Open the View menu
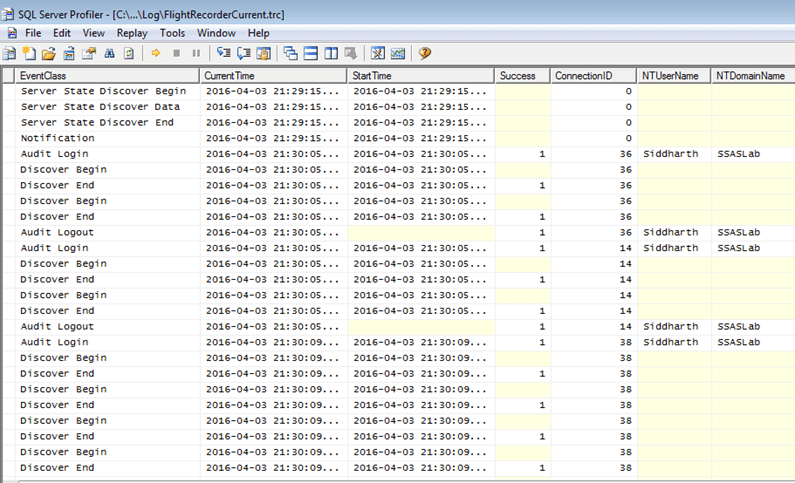The image size is (795, 483). [94, 33]
